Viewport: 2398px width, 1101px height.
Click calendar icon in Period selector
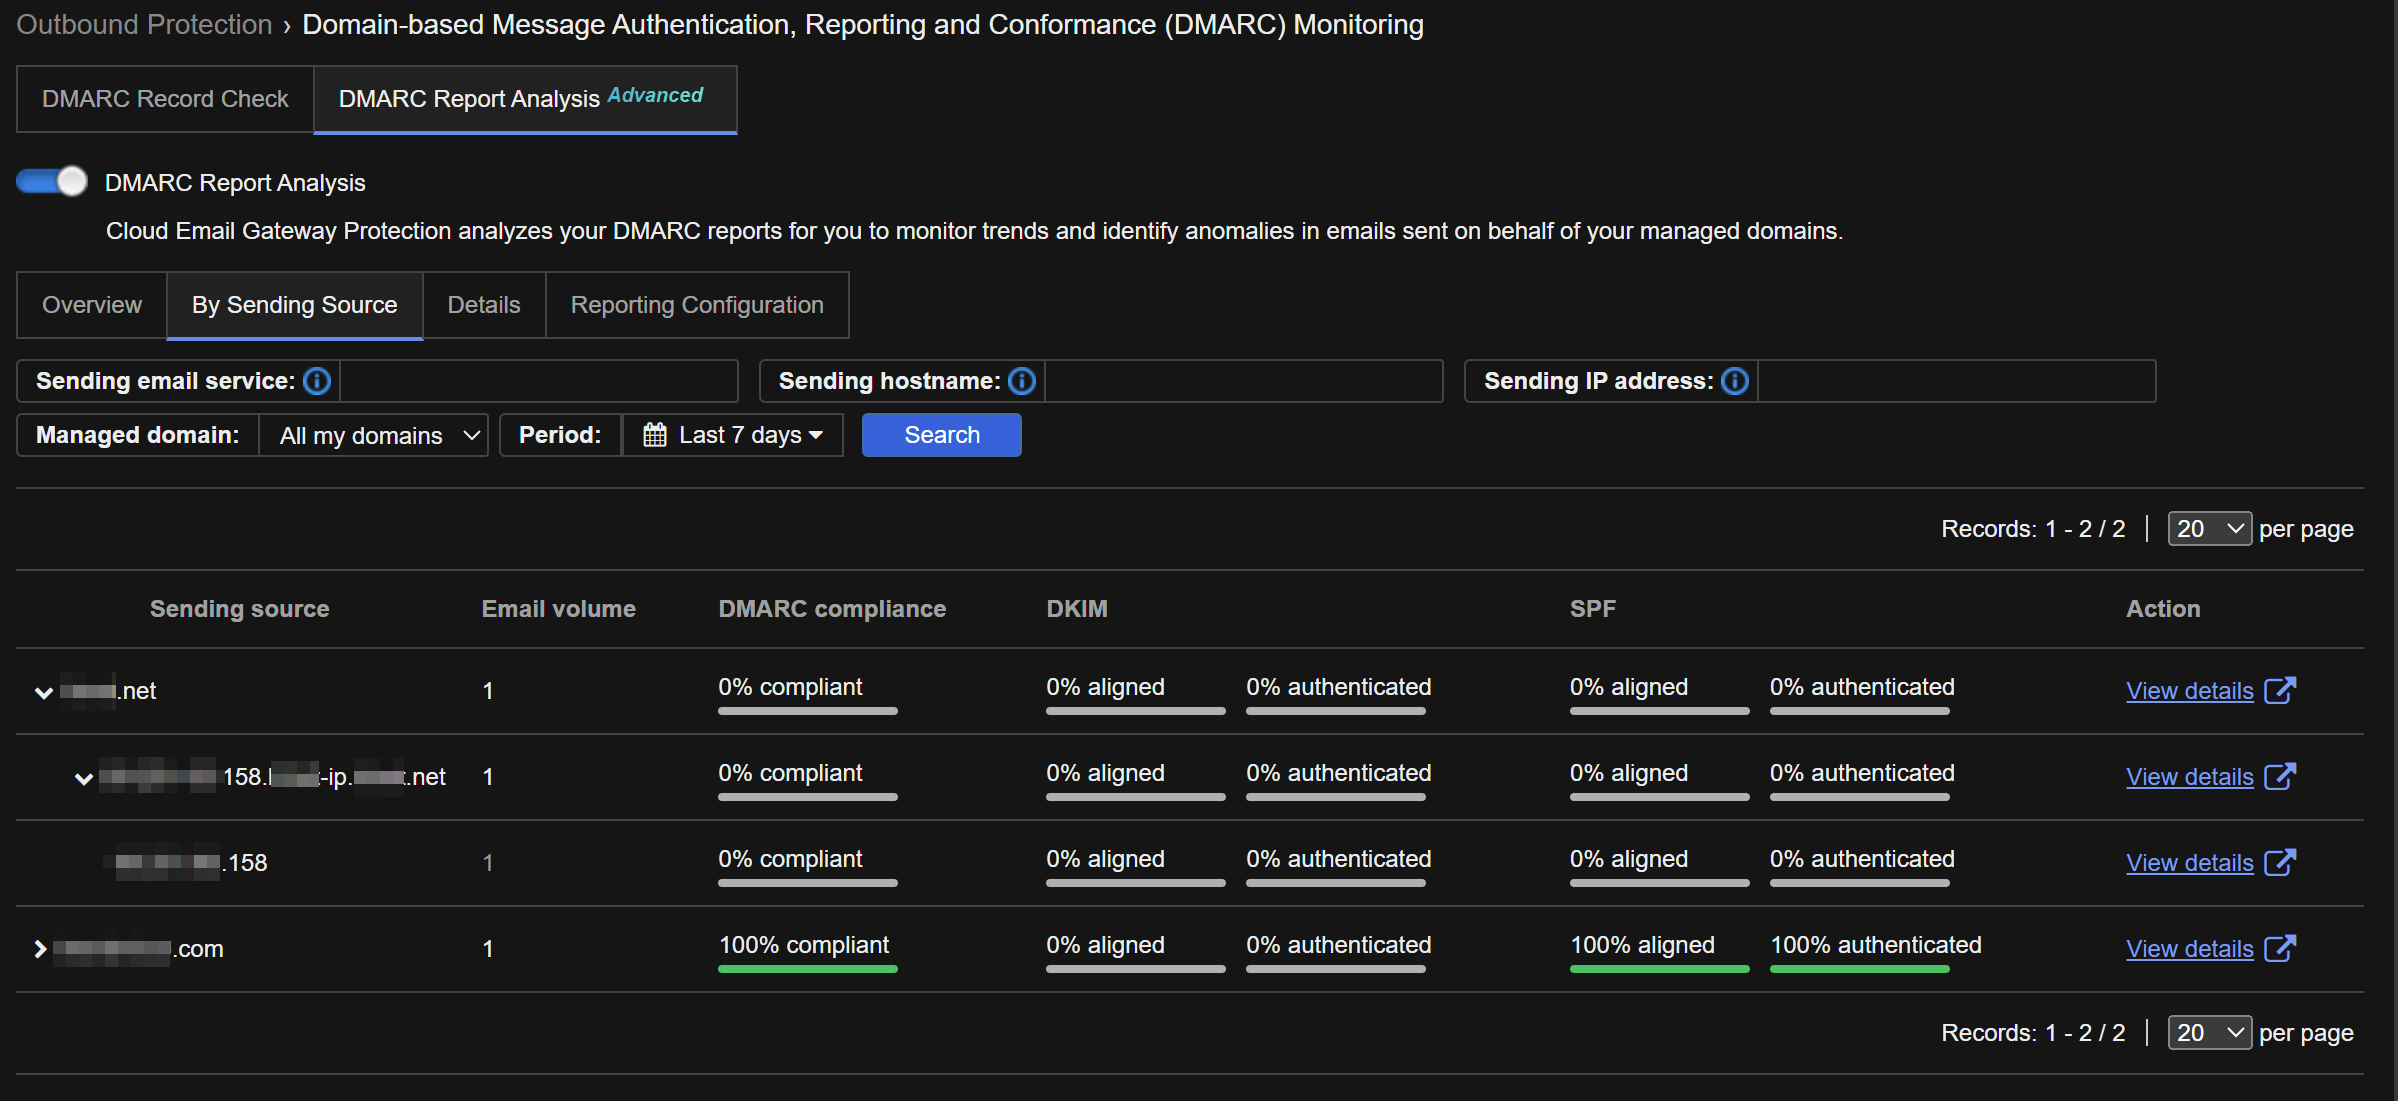click(655, 435)
